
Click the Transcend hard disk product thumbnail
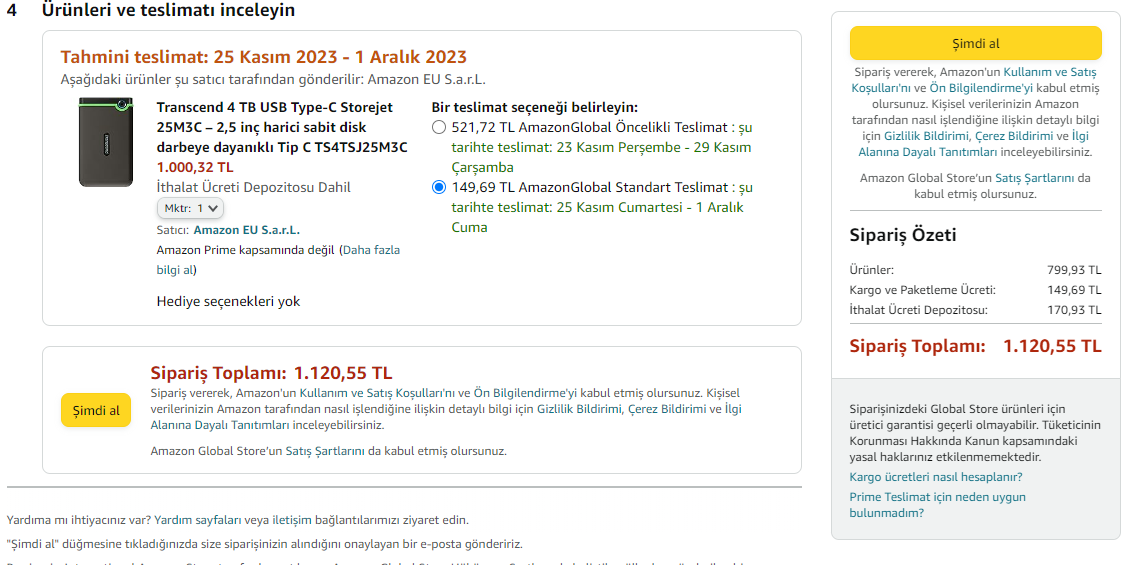pyautogui.click(x=106, y=142)
